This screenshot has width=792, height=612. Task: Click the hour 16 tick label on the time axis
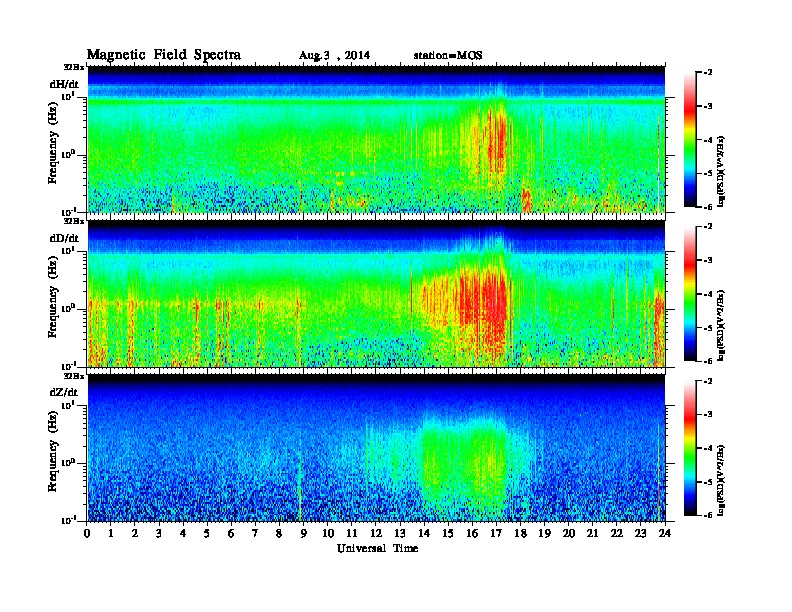[x=472, y=533]
